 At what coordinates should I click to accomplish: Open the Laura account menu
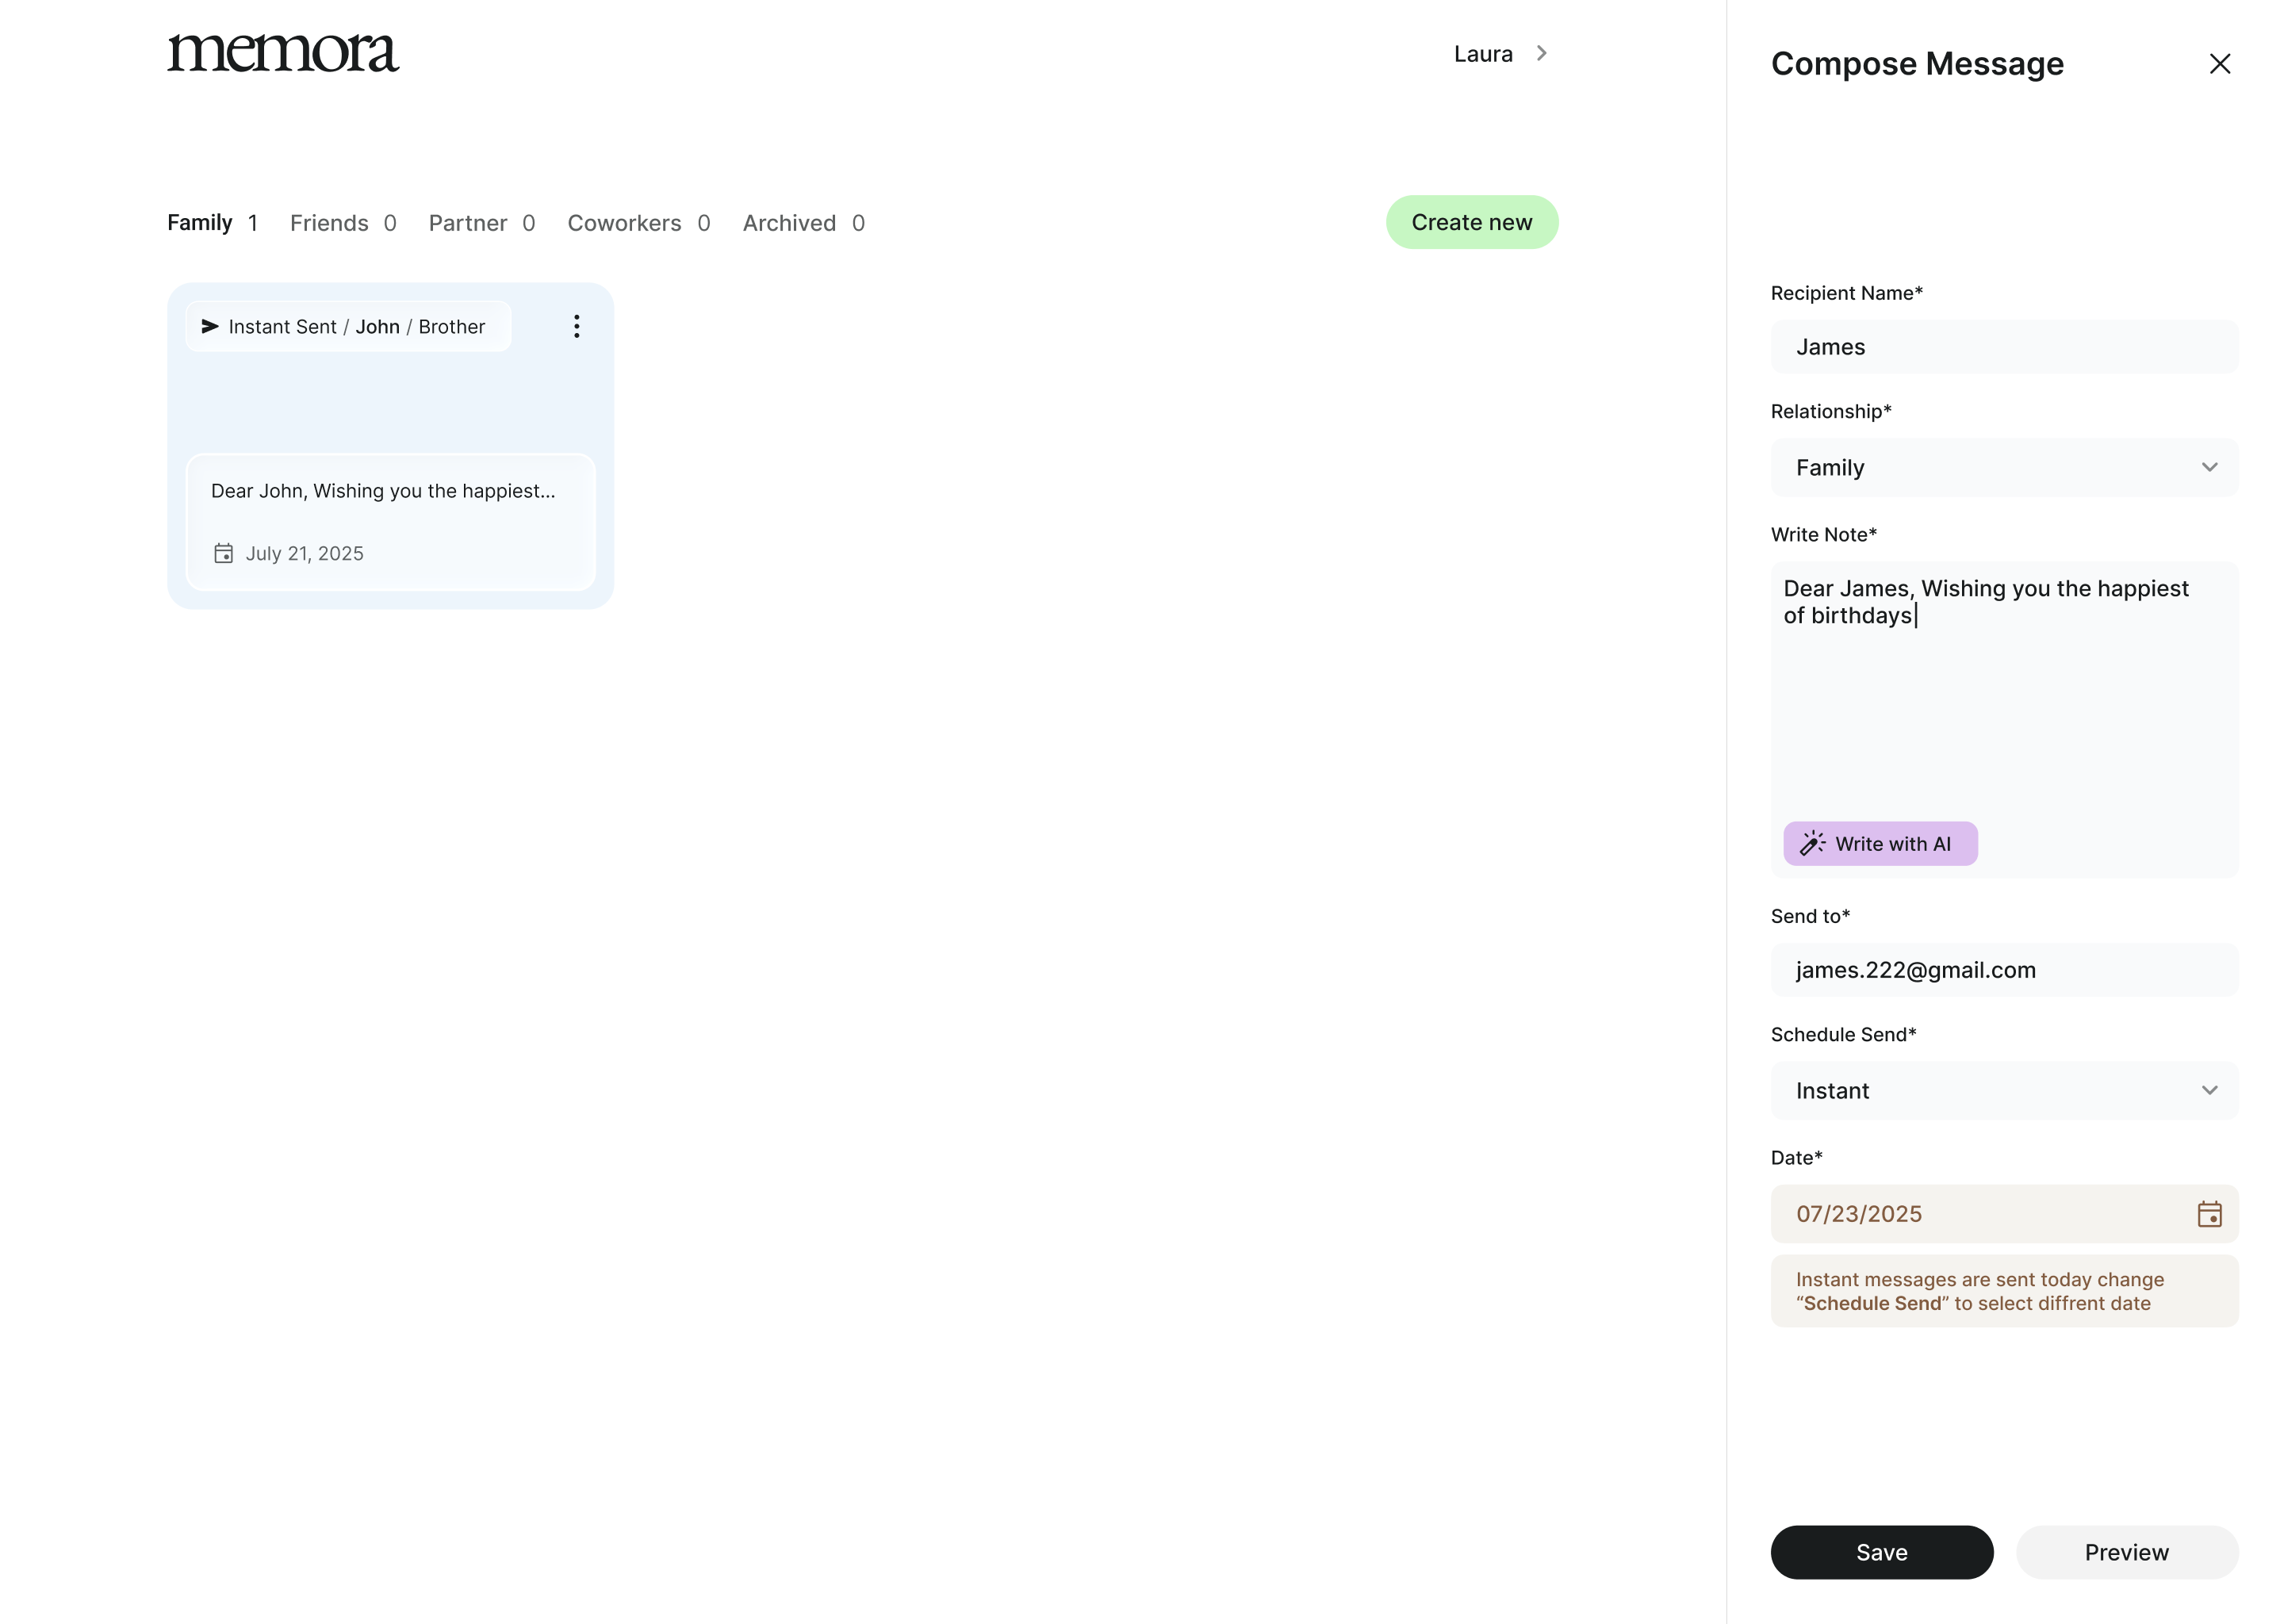[x=1501, y=53]
